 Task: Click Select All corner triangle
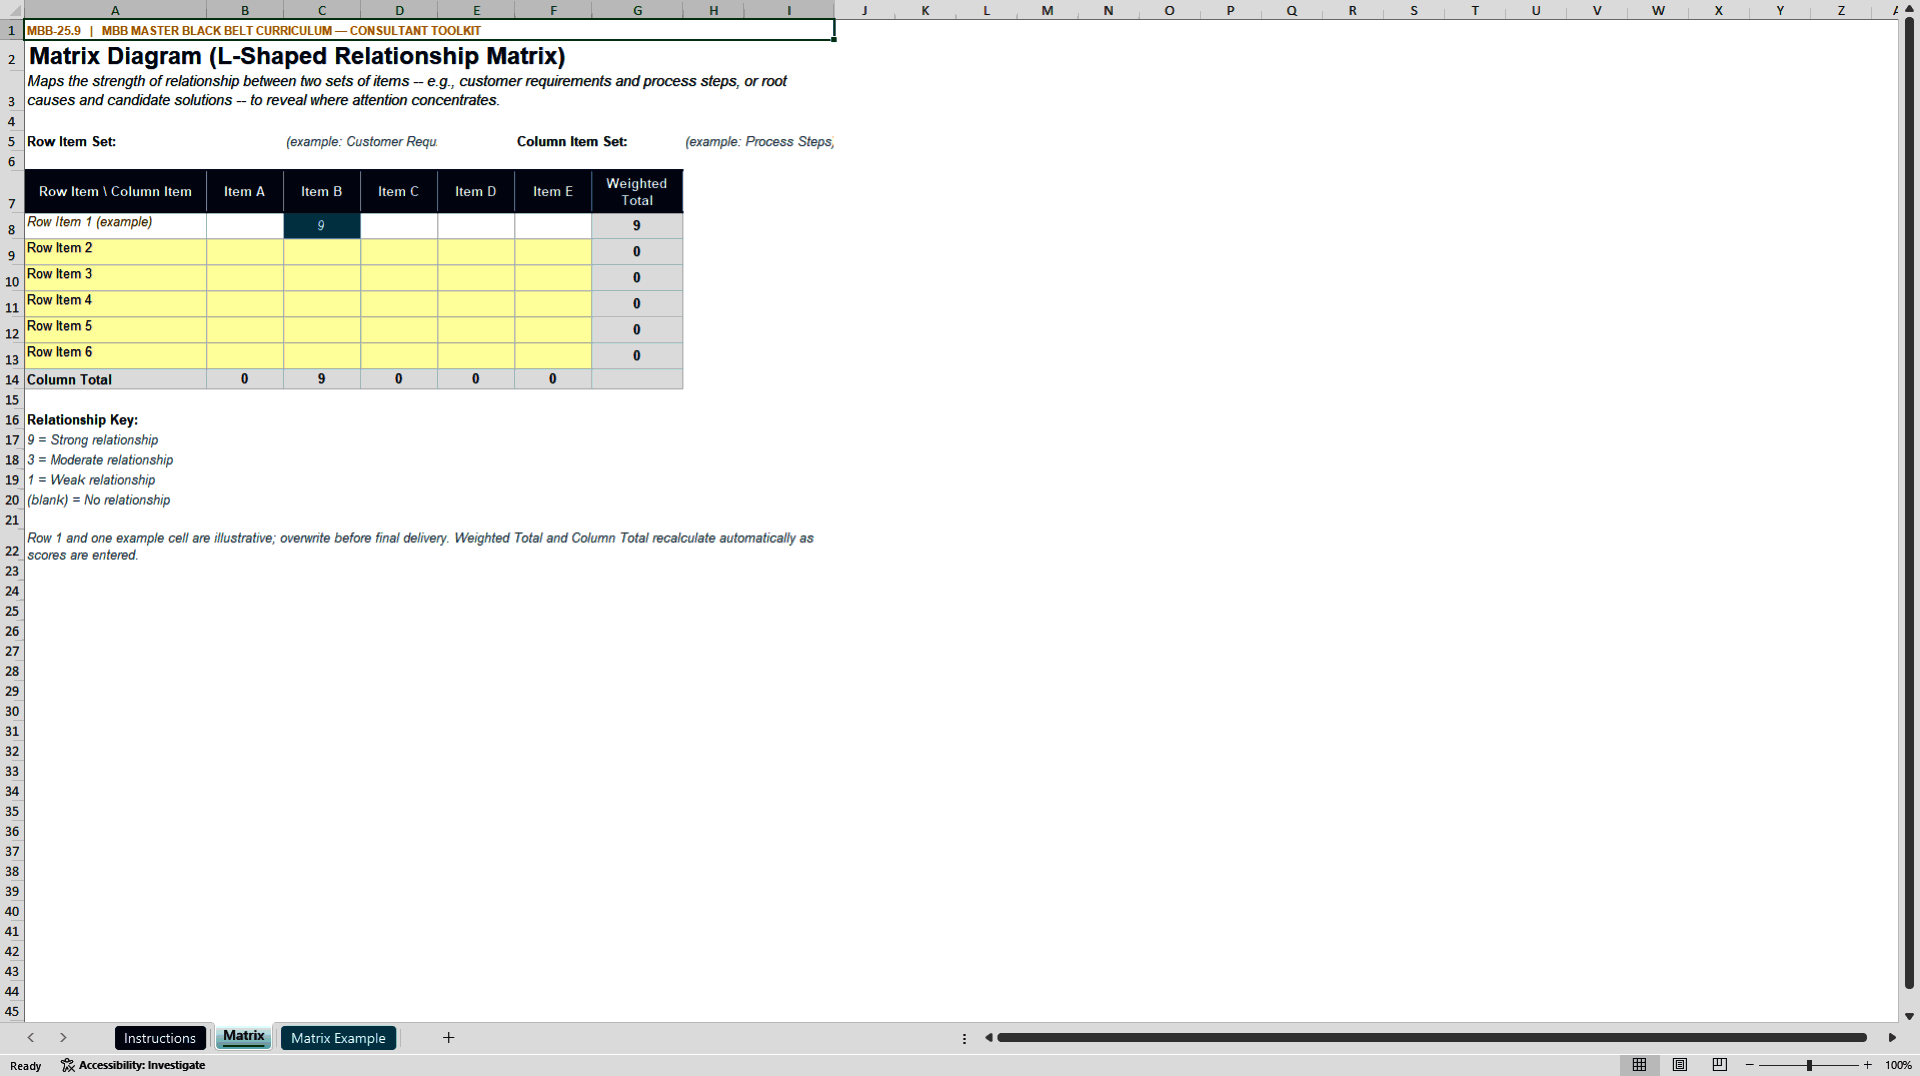click(12, 10)
